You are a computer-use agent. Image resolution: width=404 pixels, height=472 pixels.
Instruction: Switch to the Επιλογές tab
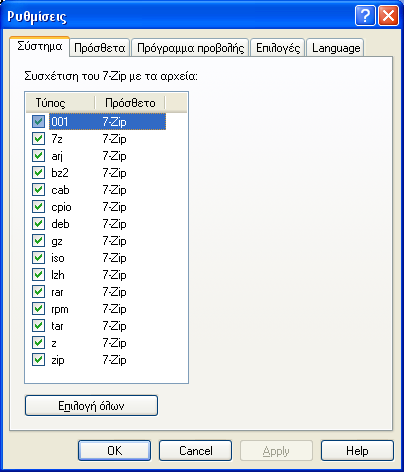click(x=278, y=48)
